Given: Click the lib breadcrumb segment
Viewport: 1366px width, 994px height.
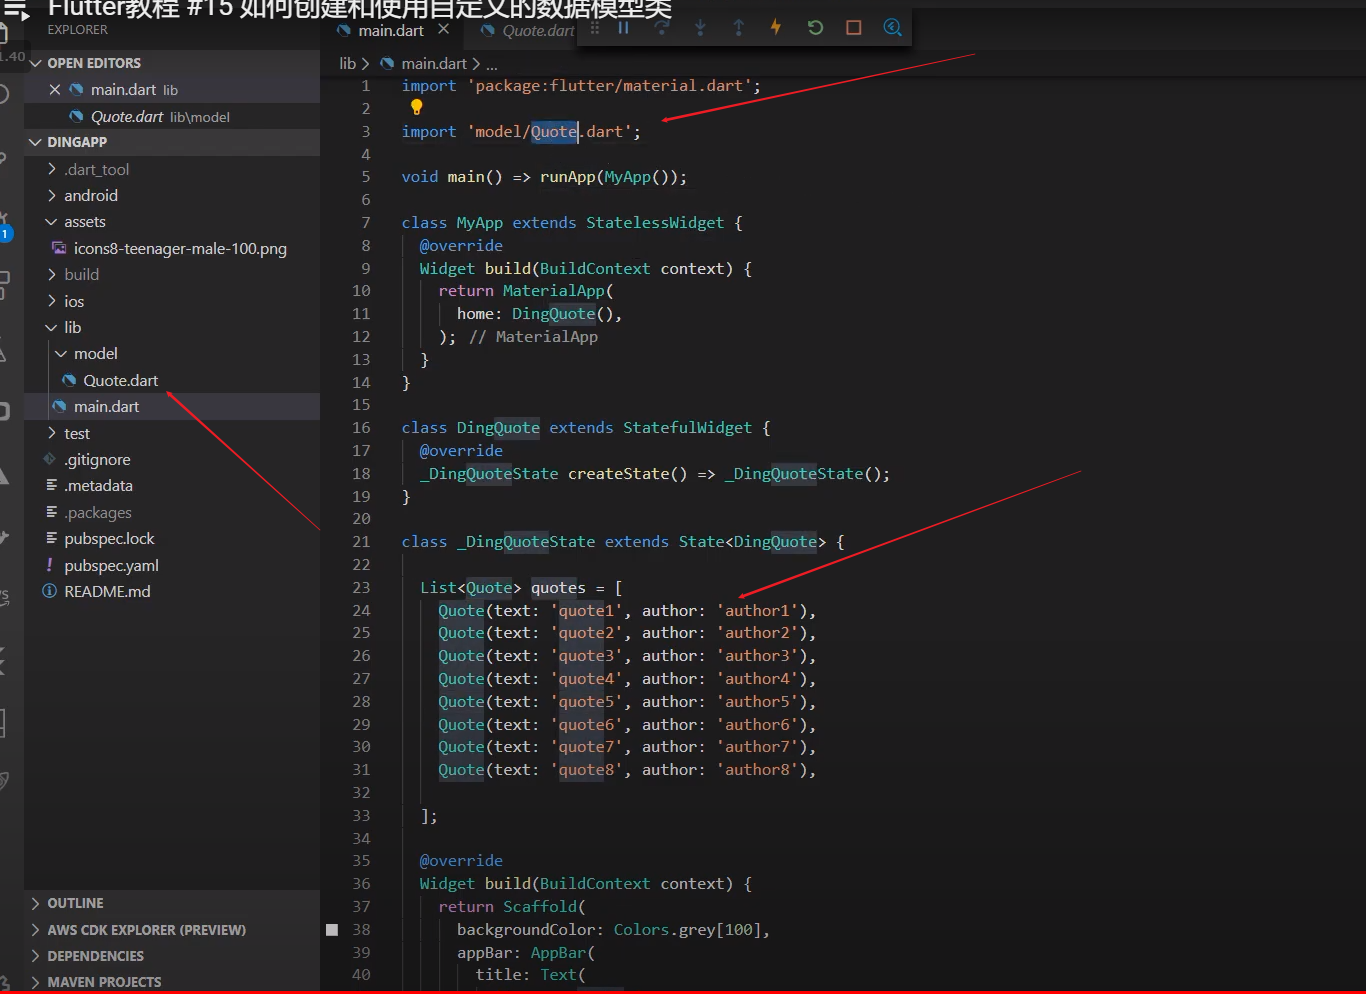Looking at the screenshot, I should [x=347, y=64].
